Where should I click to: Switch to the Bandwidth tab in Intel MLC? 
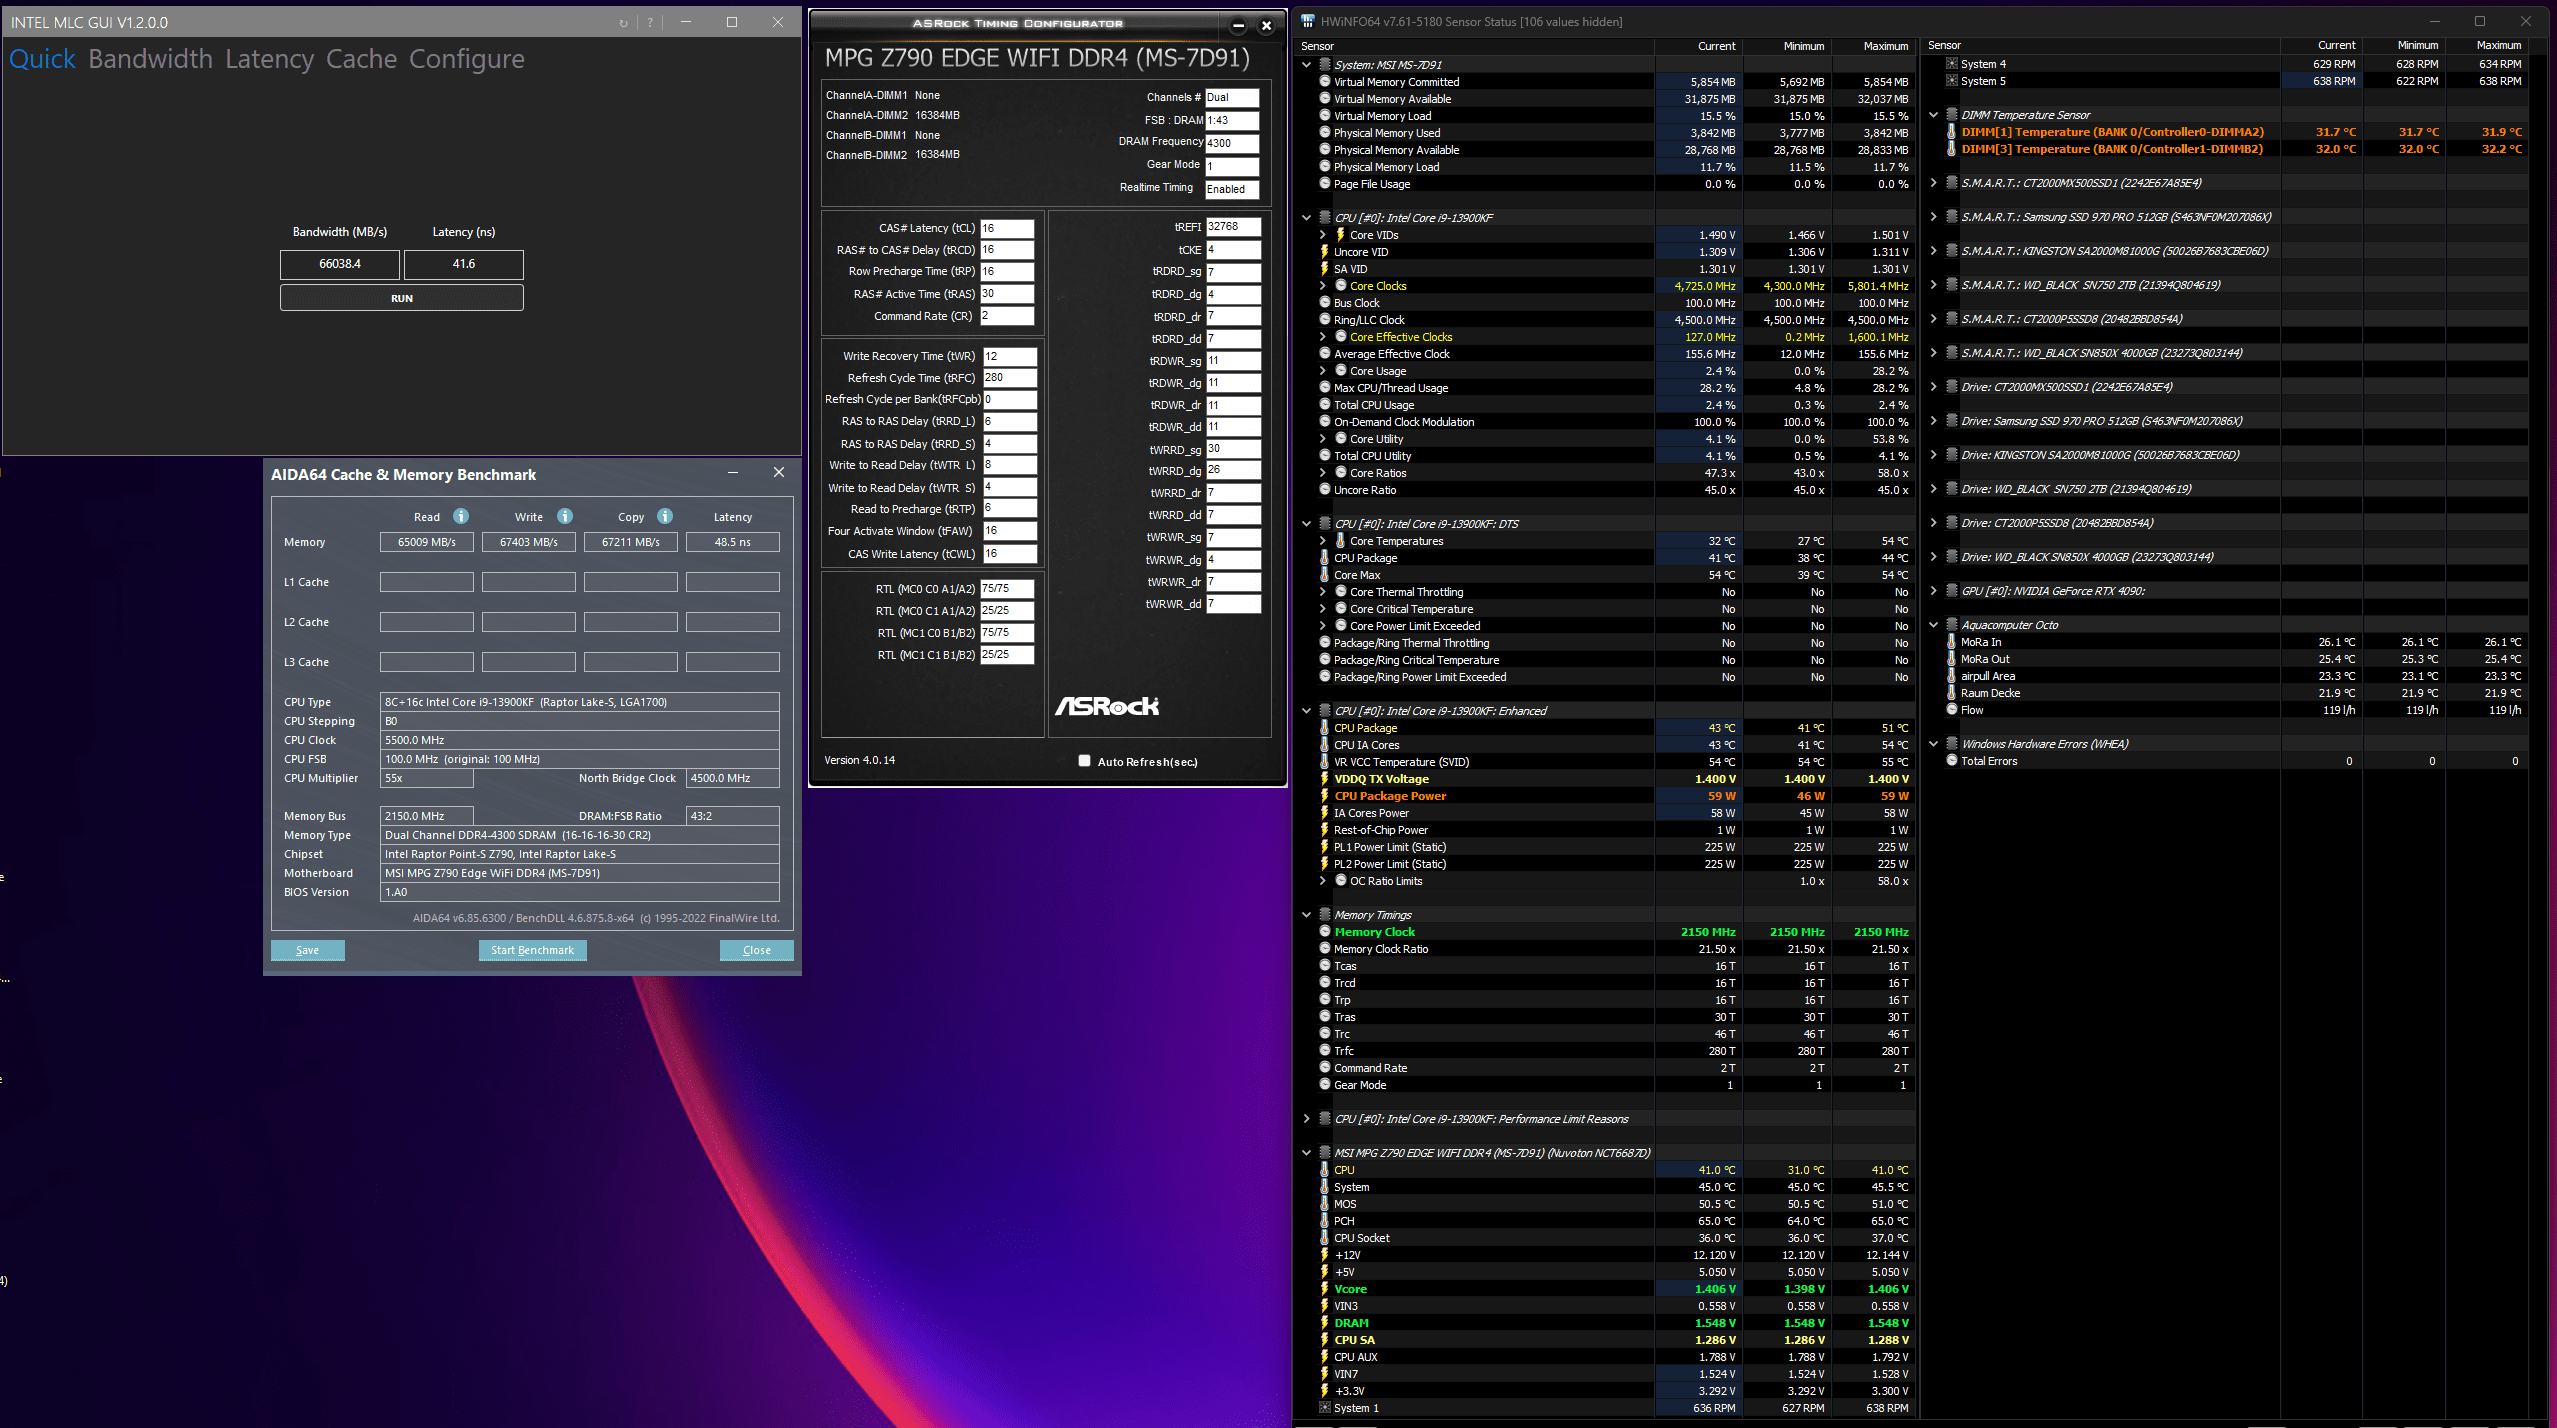[x=150, y=59]
